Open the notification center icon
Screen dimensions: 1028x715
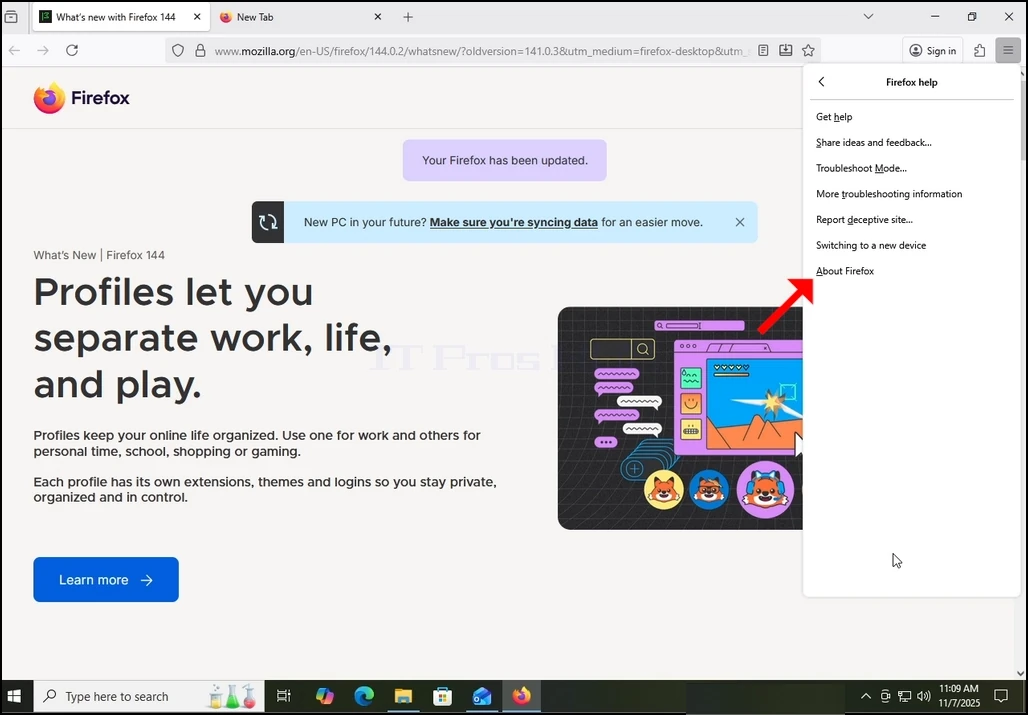point(1001,696)
